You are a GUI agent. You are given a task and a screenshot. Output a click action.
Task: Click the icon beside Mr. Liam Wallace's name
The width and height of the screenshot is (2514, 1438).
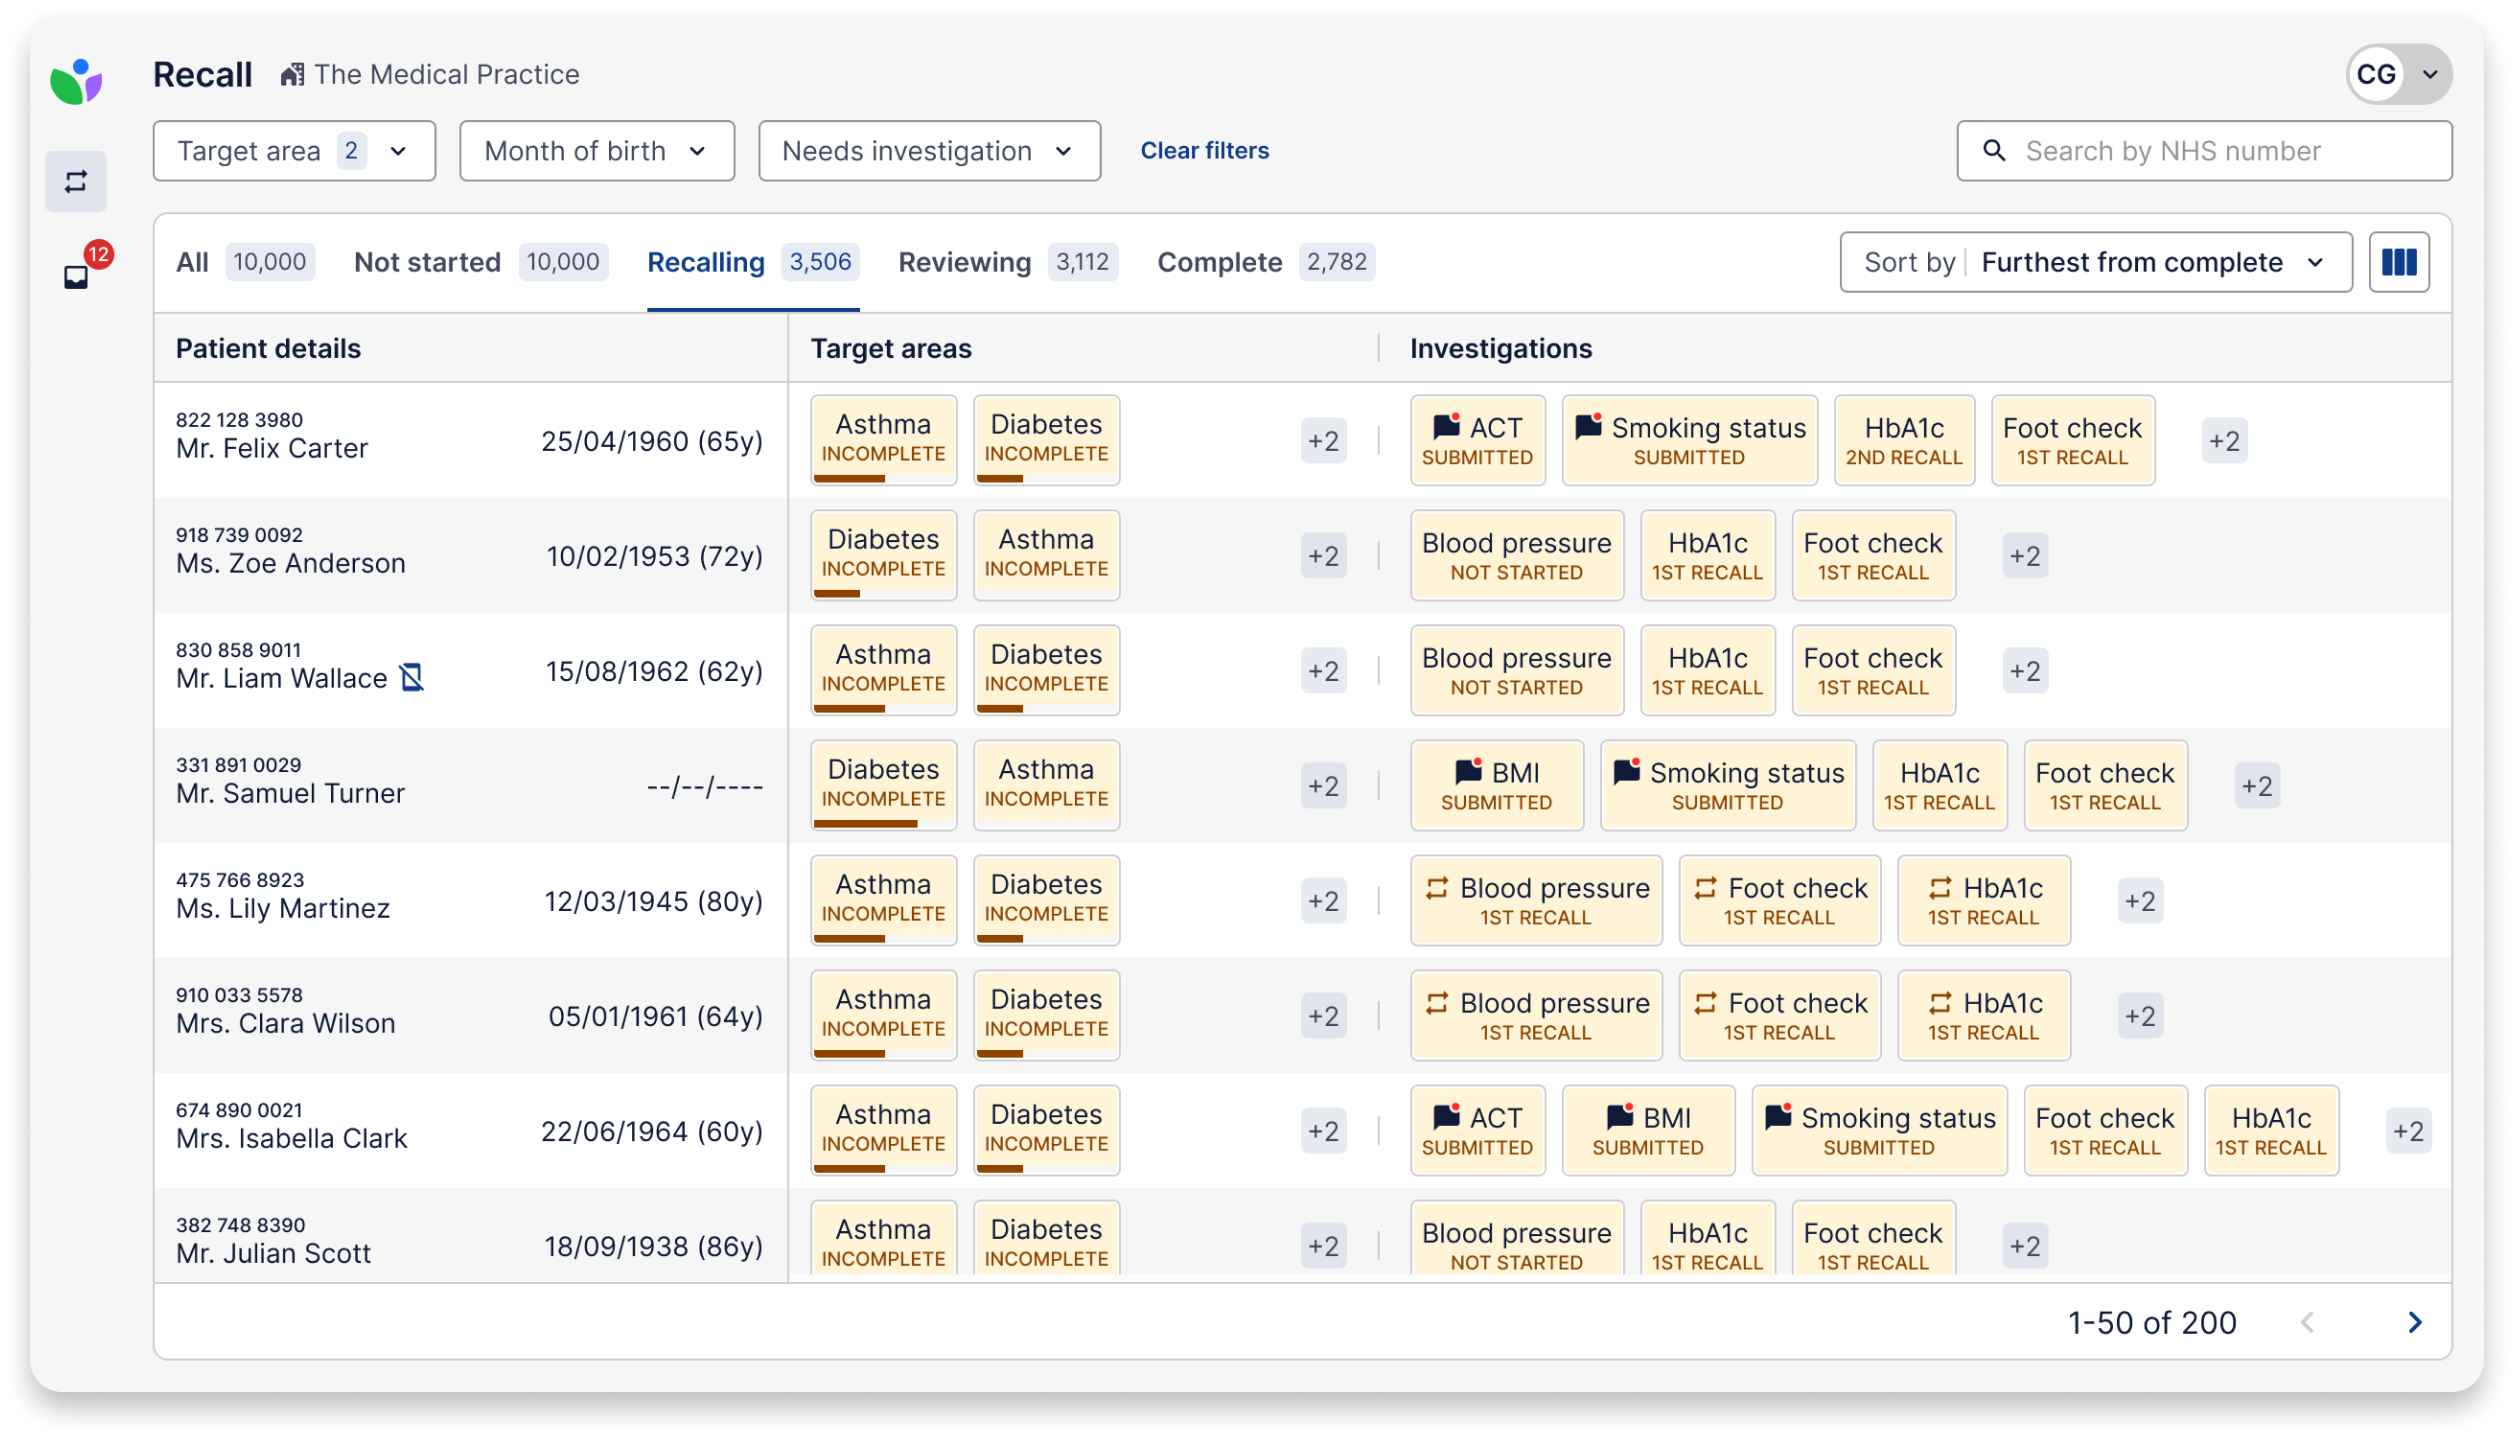(x=410, y=677)
